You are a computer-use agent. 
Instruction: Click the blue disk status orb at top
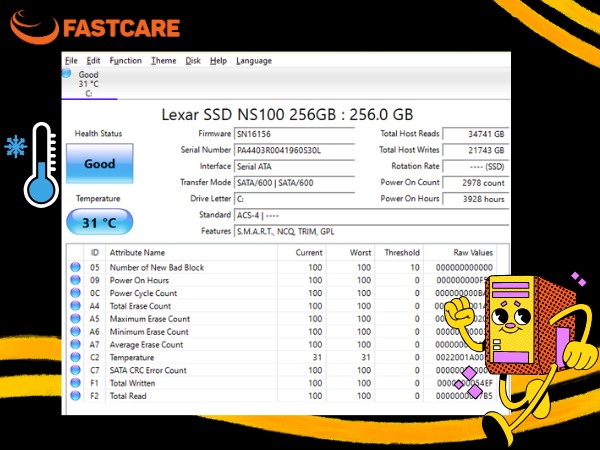pyautogui.click(x=66, y=73)
